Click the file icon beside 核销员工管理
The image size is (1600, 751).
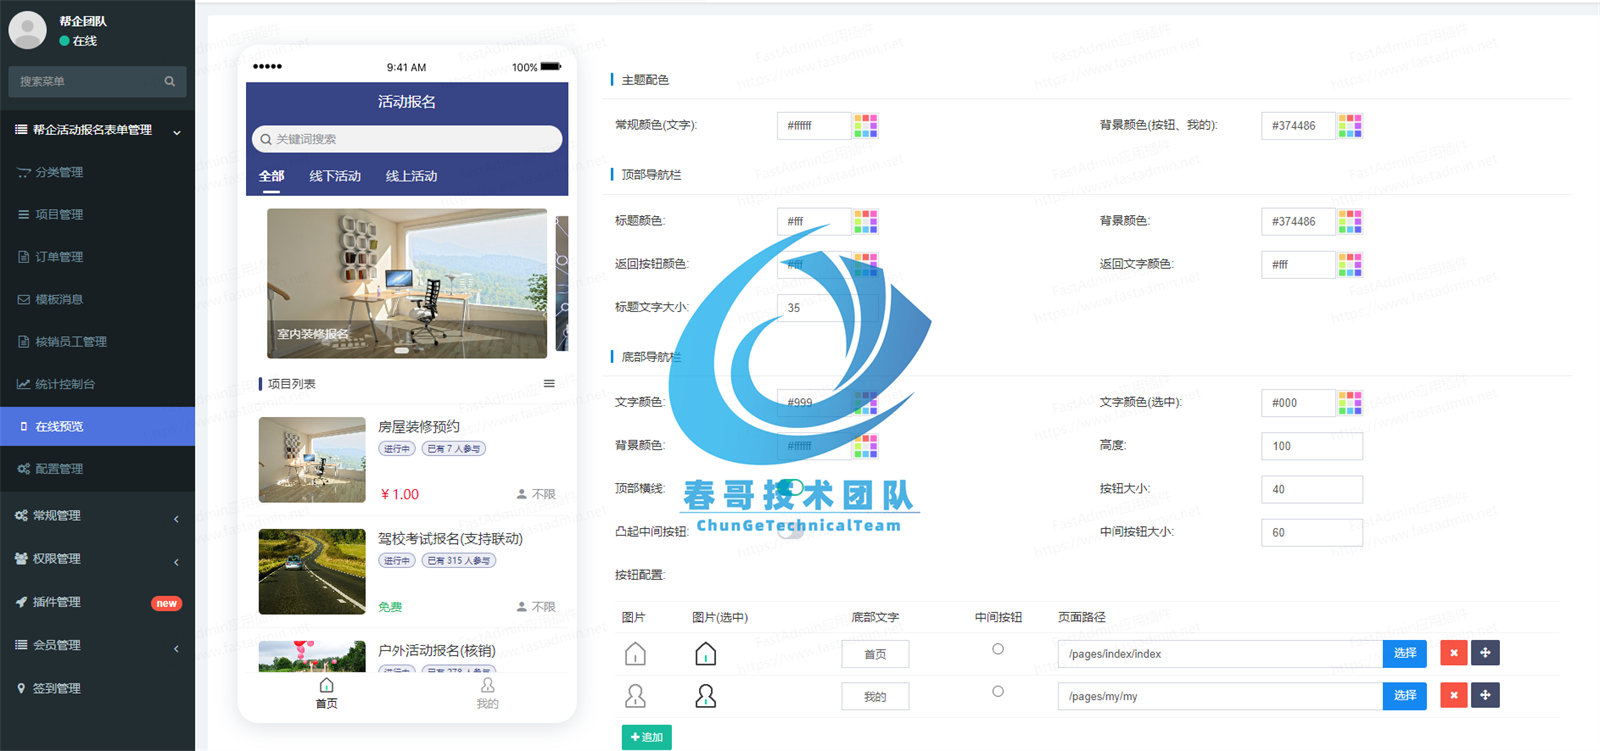(x=24, y=342)
